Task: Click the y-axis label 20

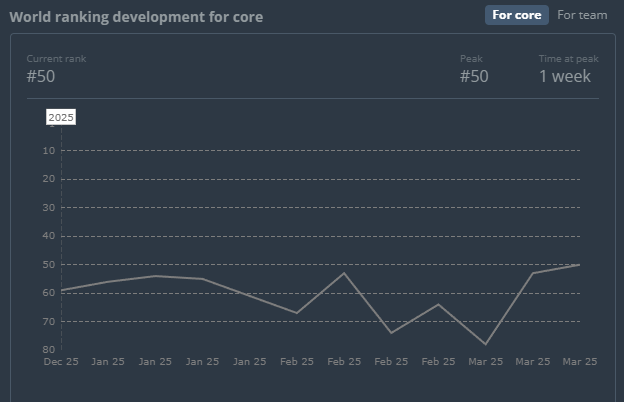Action: (x=49, y=179)
